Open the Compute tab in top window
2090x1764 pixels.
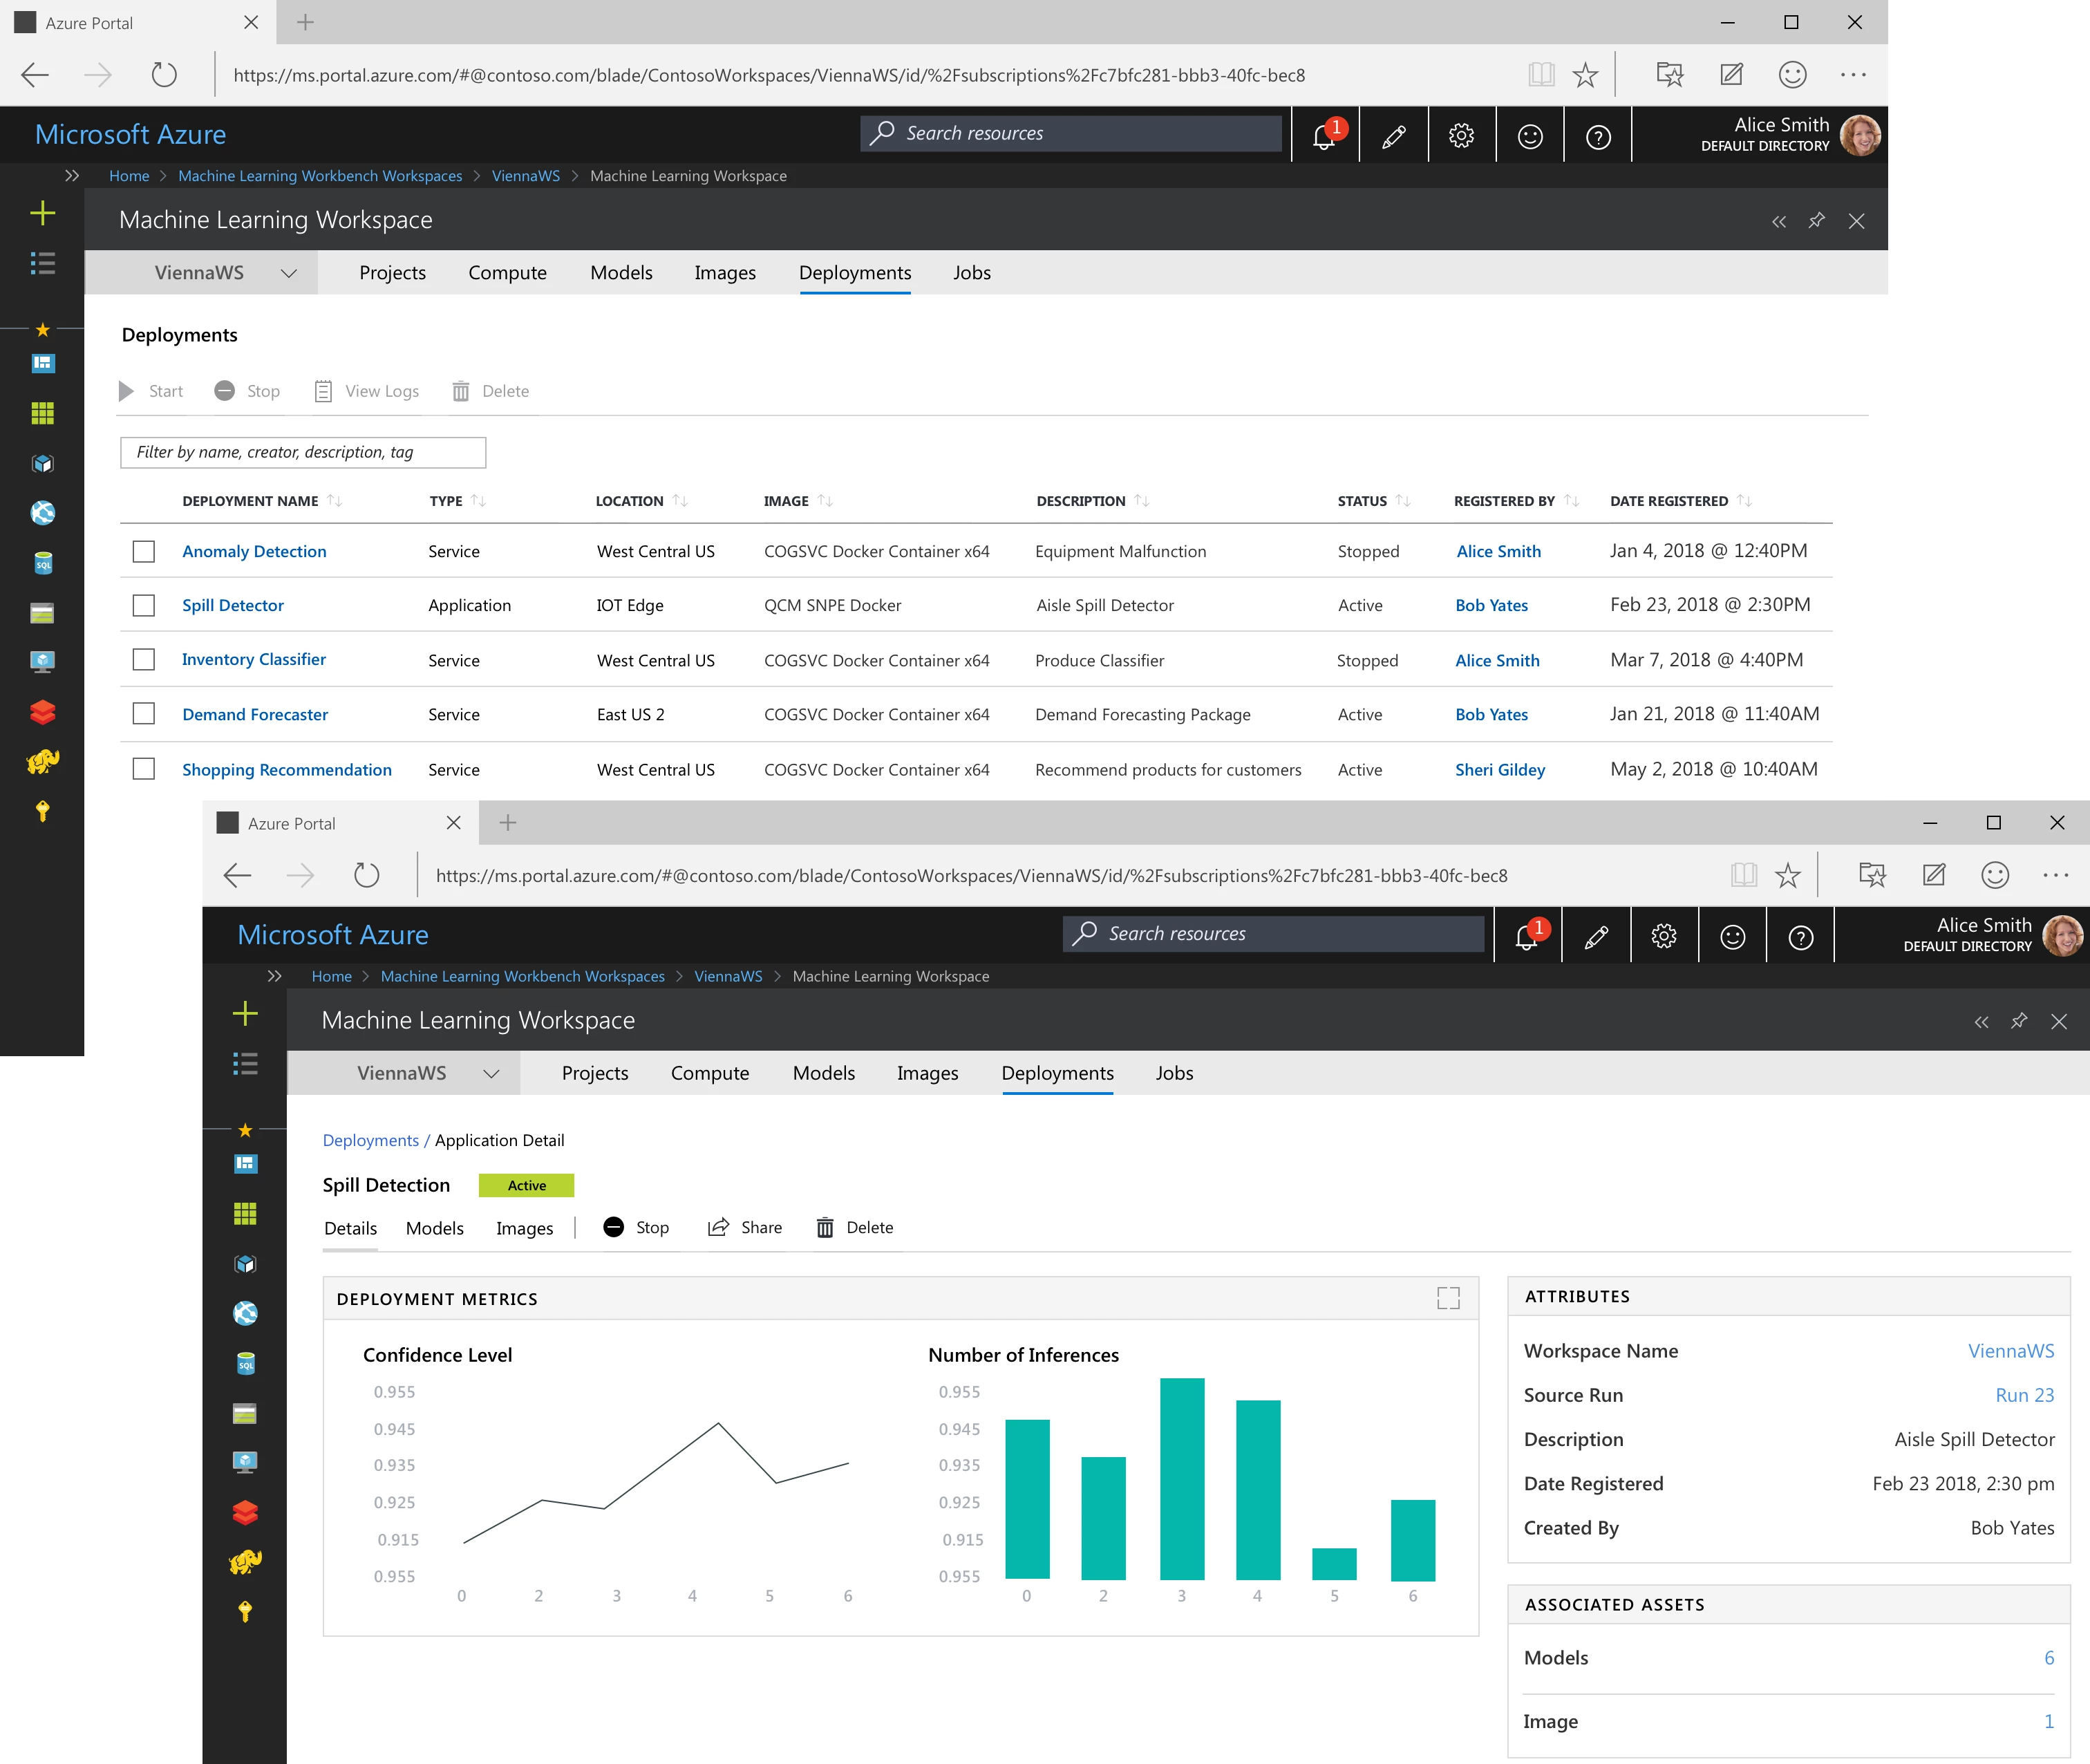pyautogui.click(x=507, y=272)
